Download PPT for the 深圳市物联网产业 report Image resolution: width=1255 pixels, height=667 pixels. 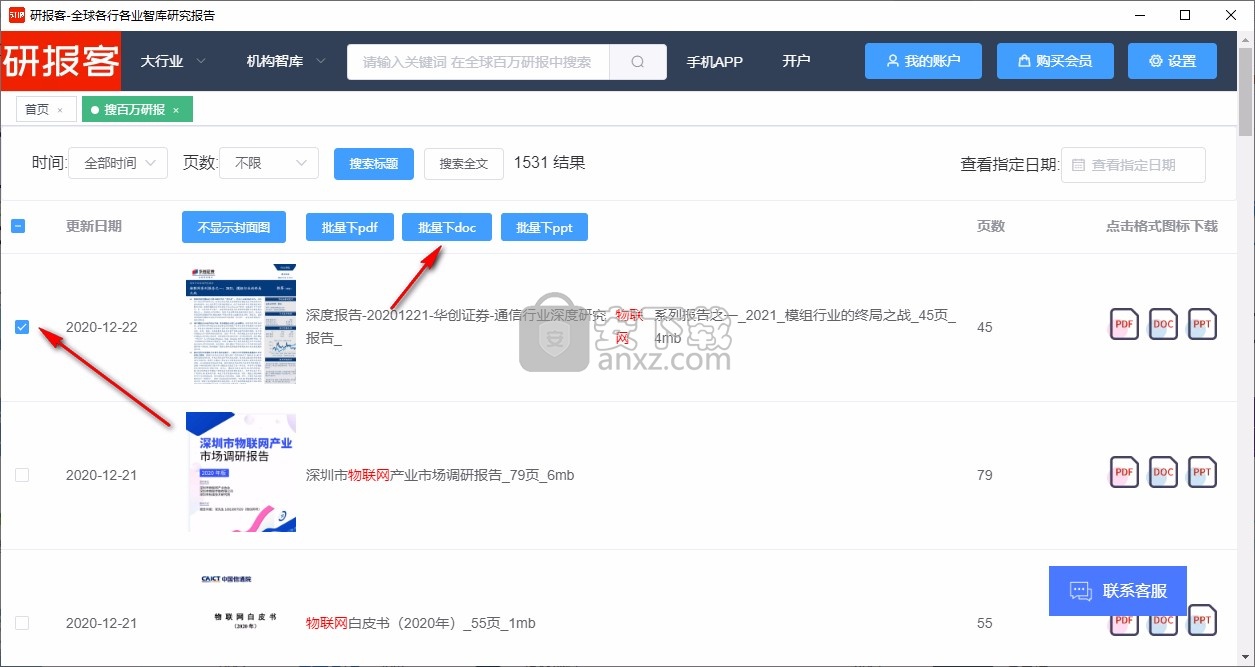click(1202, 472)
